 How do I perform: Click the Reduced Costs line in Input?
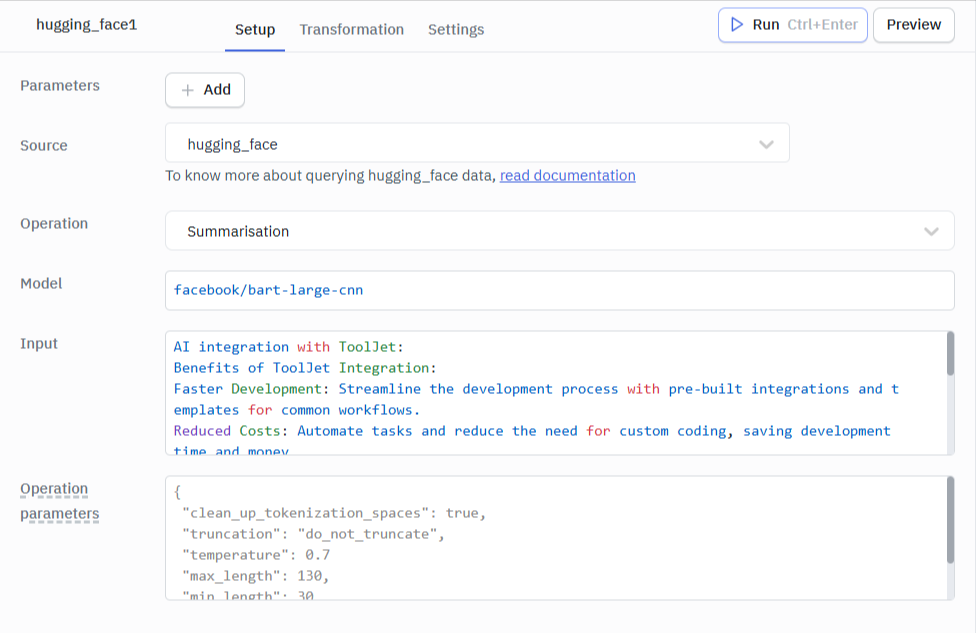[532, 431]
